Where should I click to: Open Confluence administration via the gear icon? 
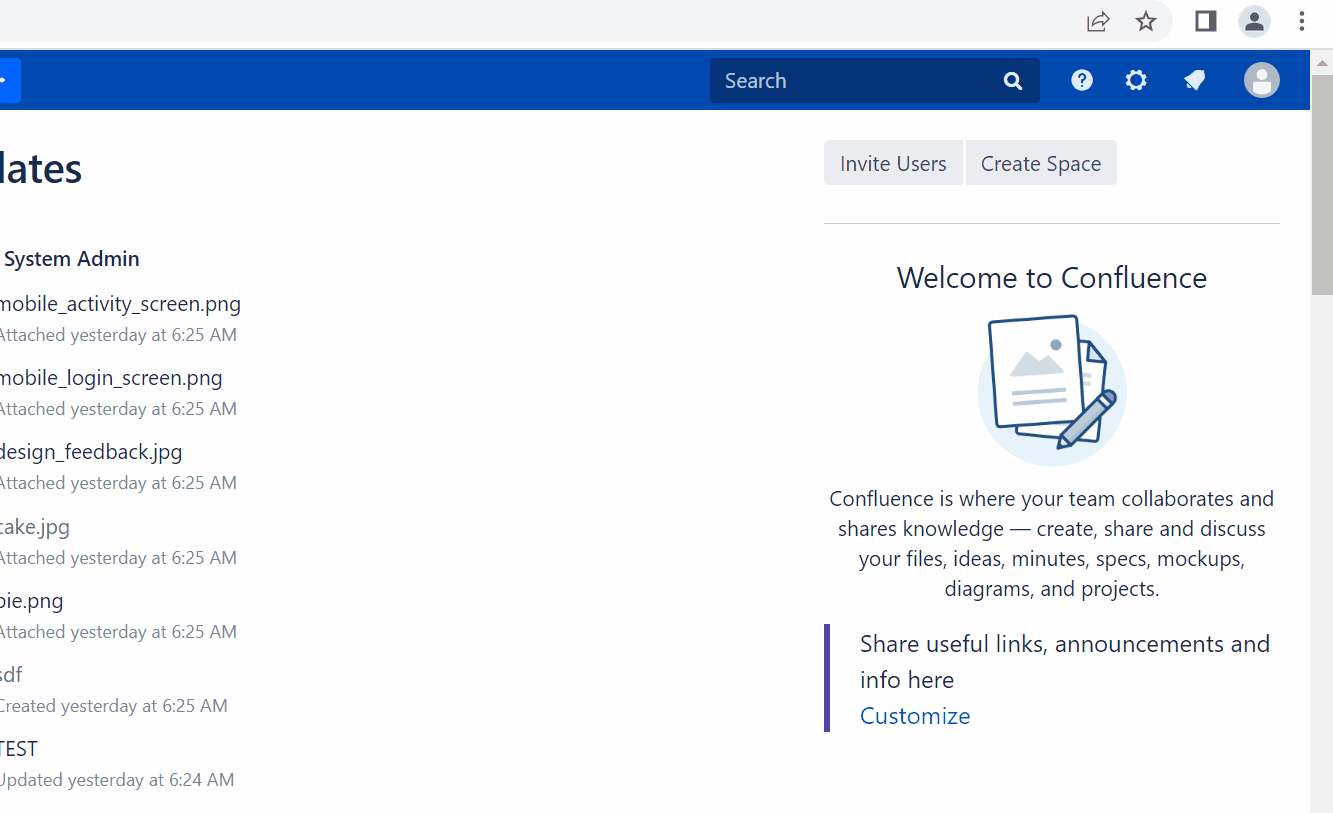point(1136,80)
